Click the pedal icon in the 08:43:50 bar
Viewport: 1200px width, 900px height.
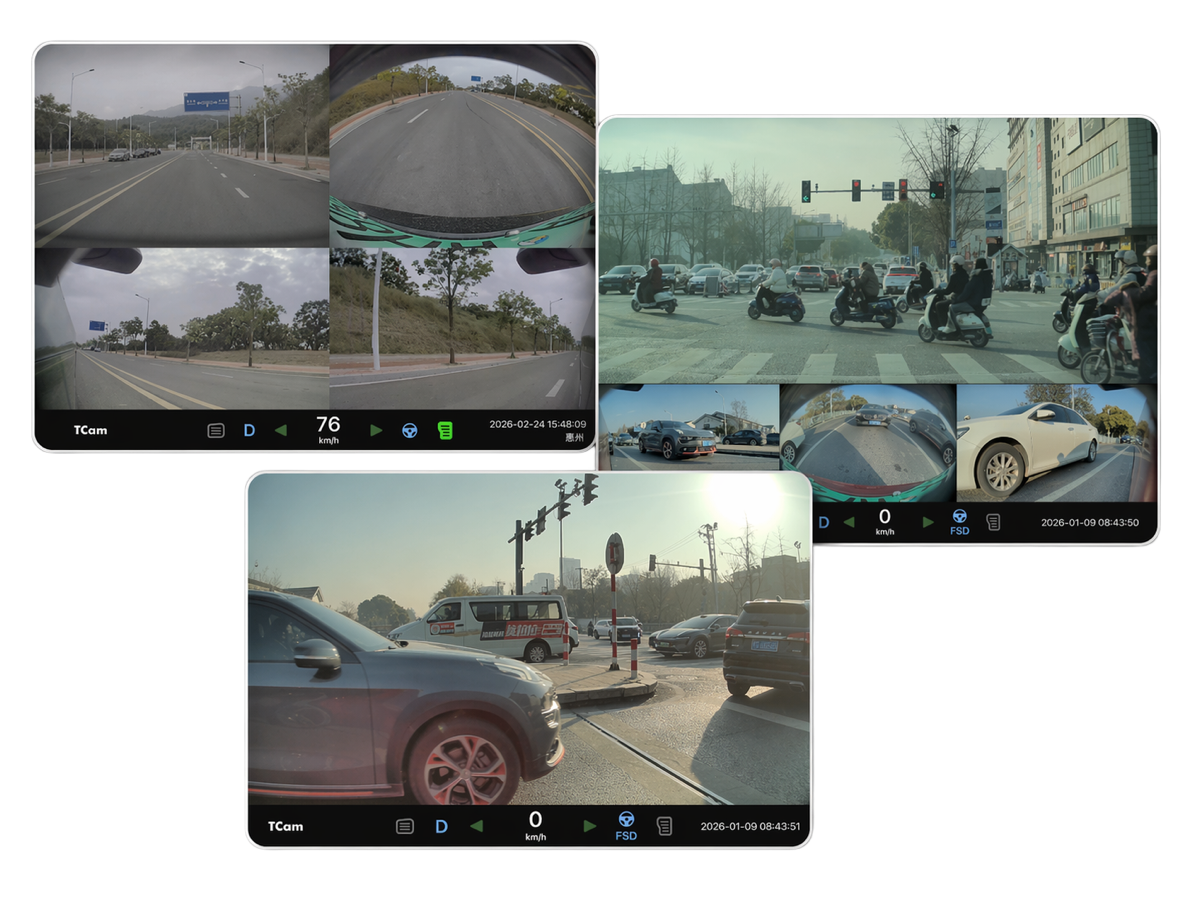click(x=993, y=522)
